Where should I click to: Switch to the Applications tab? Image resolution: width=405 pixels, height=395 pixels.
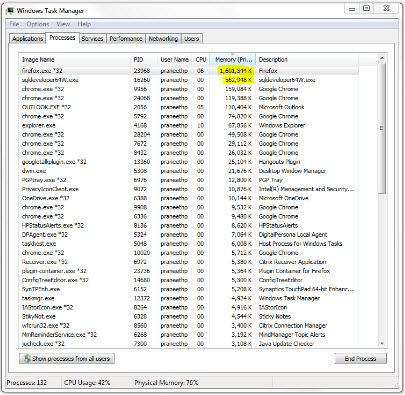click(x=28, y=39)
